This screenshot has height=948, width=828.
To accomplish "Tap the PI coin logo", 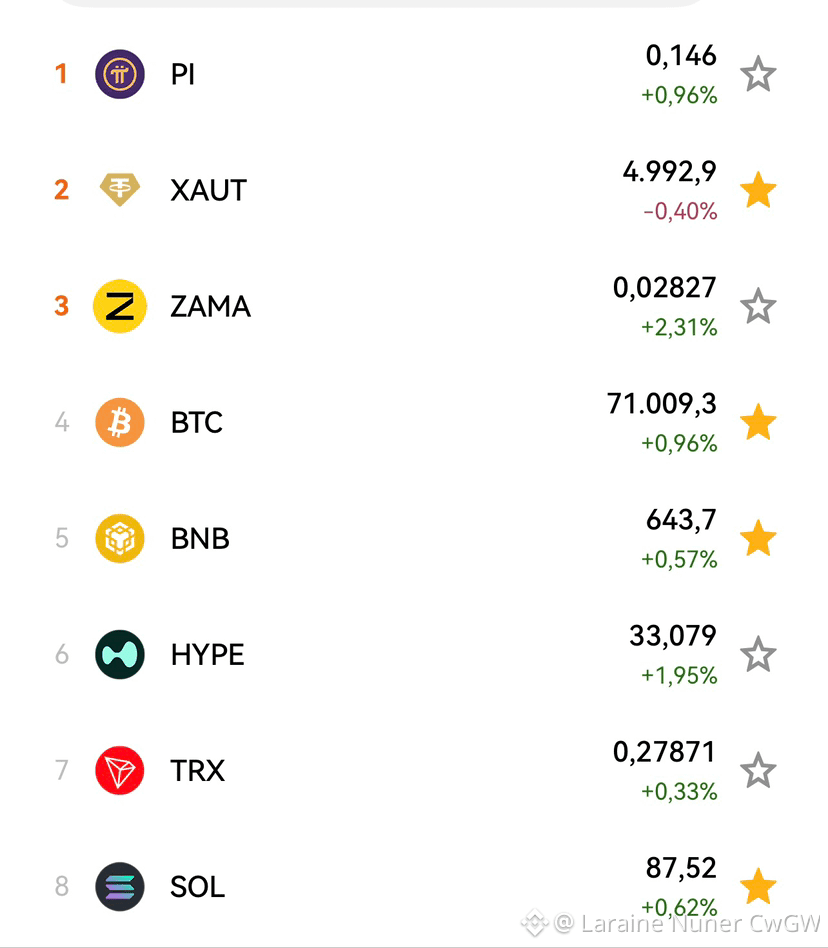I will pos(120,74).
